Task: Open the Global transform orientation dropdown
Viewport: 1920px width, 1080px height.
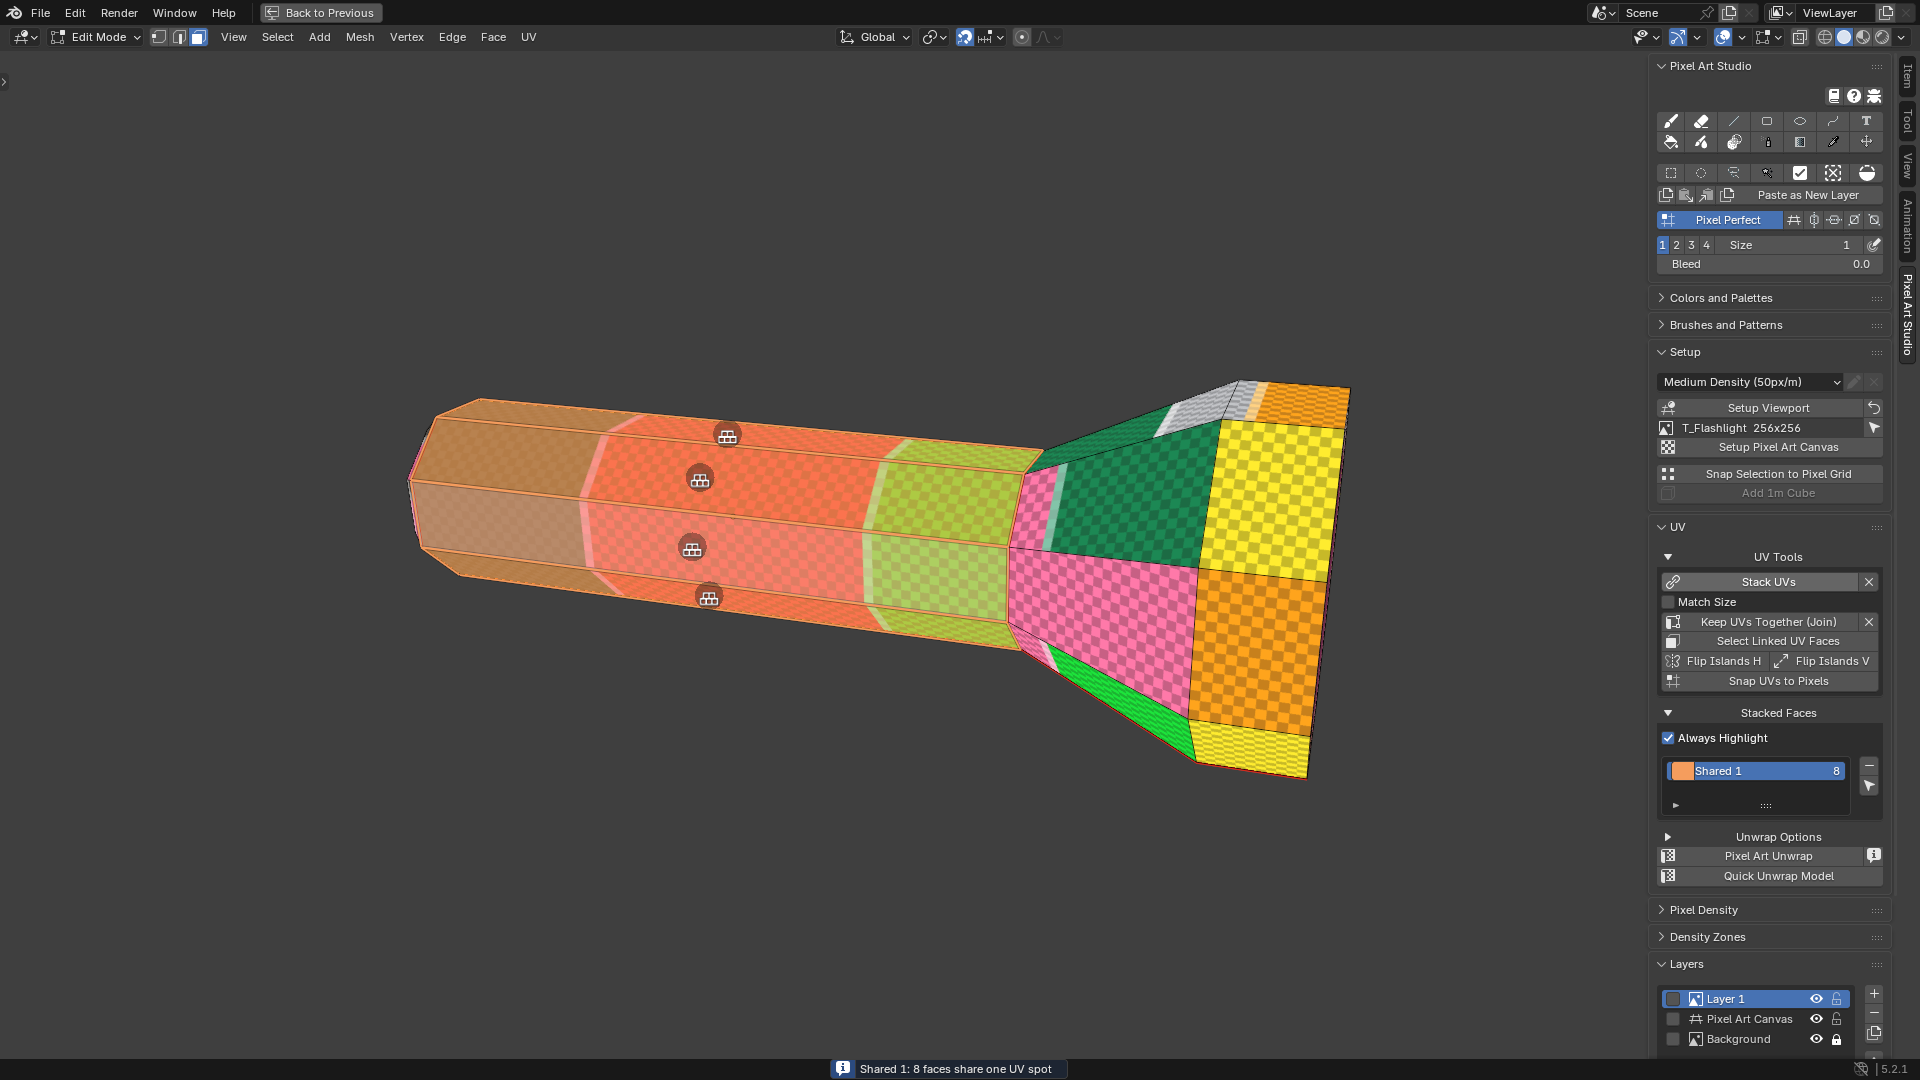Action: click(875, 37)
